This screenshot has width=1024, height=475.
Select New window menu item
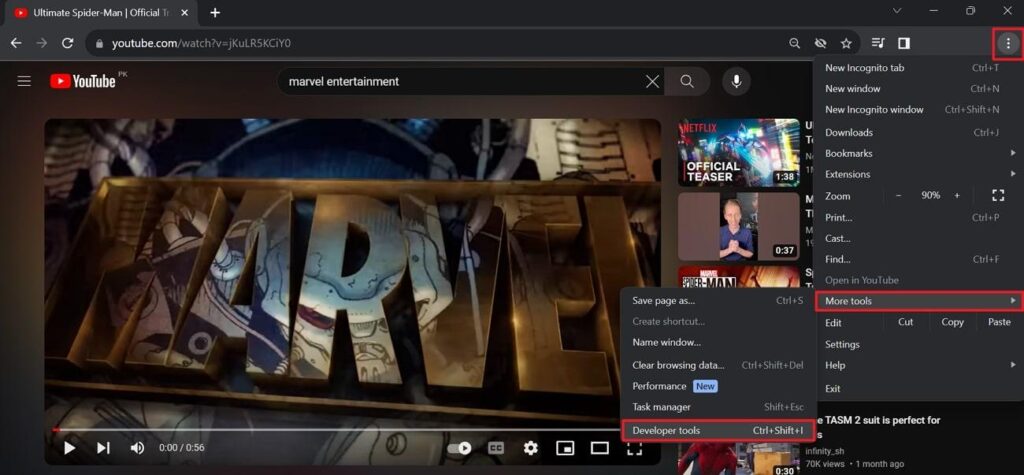(x=919, y=88)
